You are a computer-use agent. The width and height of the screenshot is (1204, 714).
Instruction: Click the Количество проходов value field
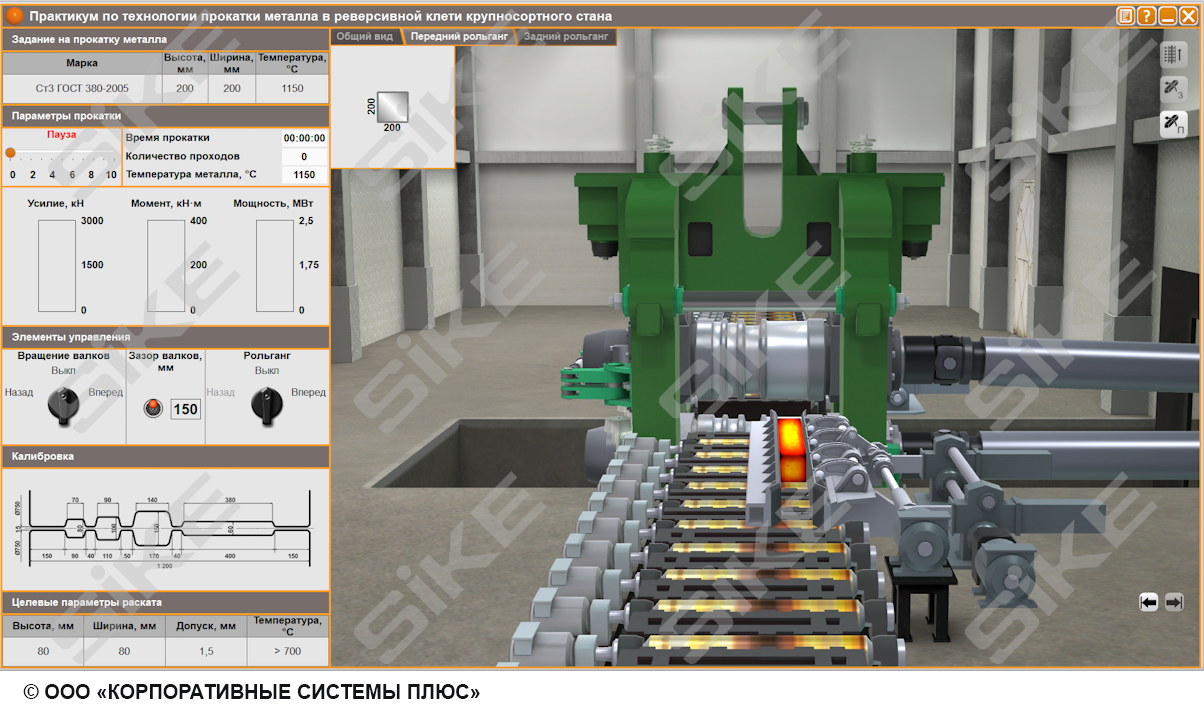click(x=304, y=156)
